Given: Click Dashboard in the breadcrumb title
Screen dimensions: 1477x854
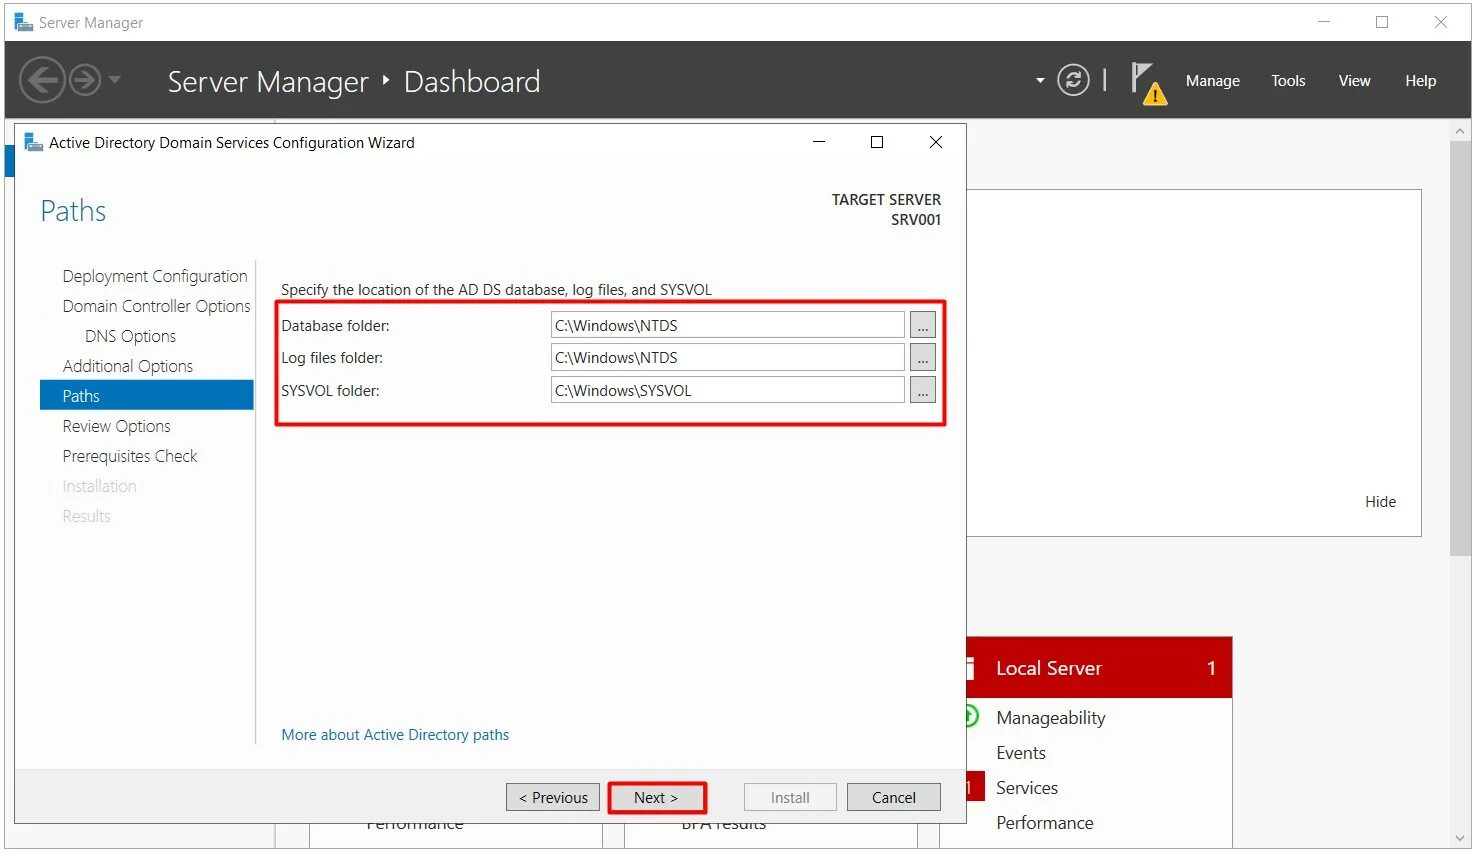Looking at the screenshot, I should click(x=472, y=82).
